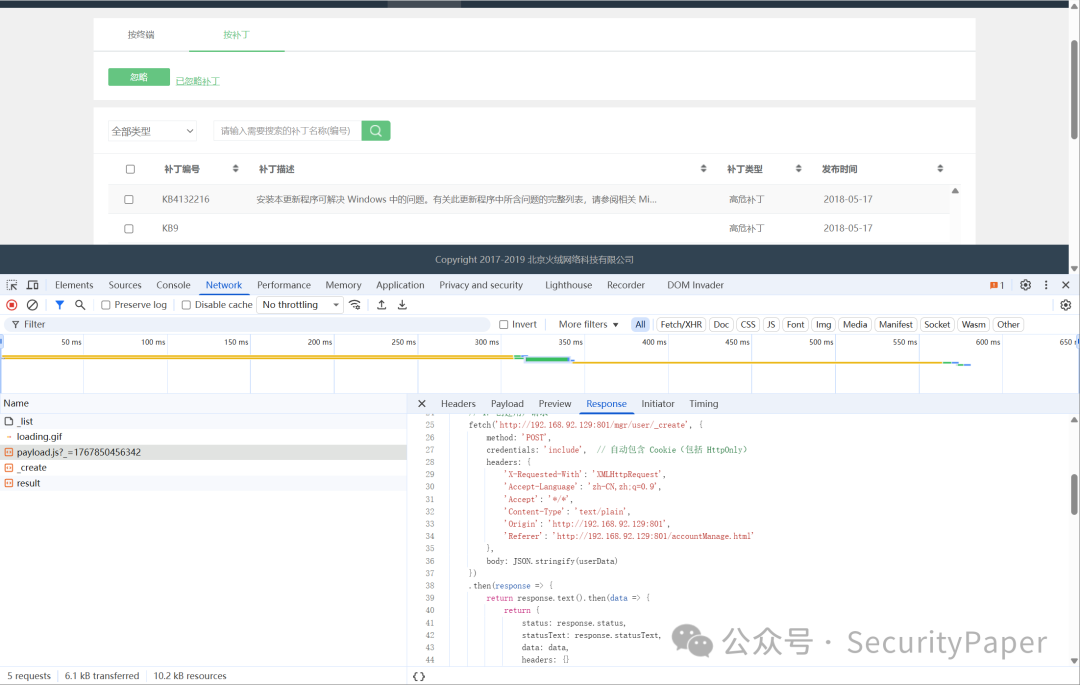
Task: Switch to the Elements panel tab
Action: pos(74,285)
